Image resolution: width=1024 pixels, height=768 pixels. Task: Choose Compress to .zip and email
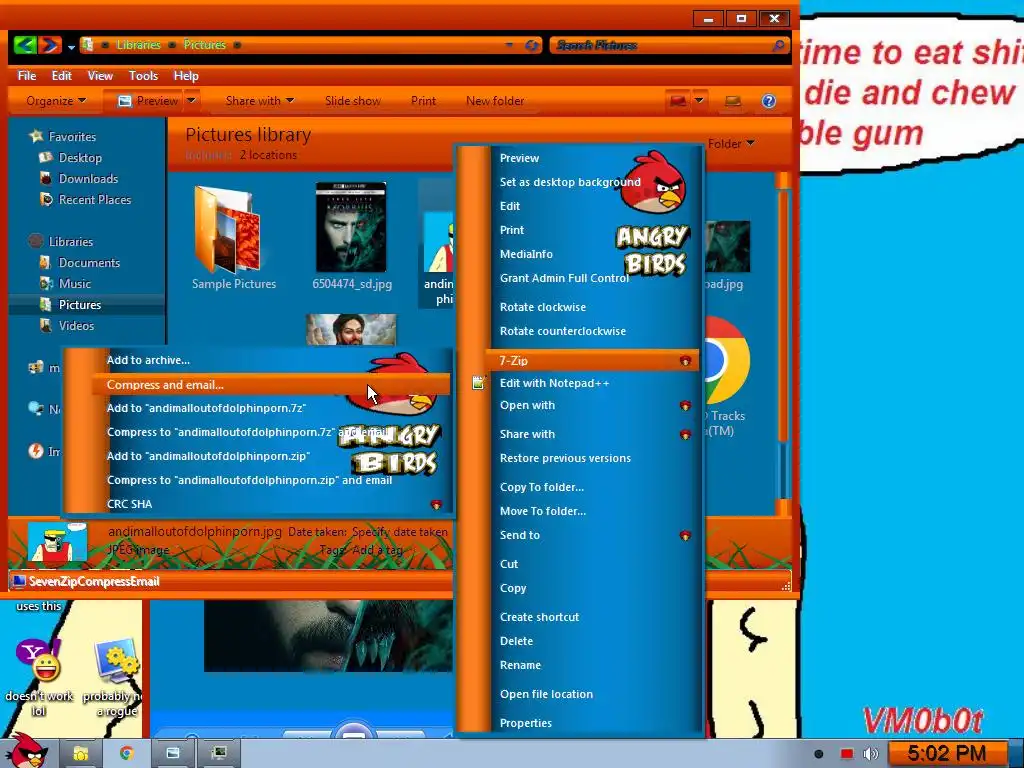(249, 480)
